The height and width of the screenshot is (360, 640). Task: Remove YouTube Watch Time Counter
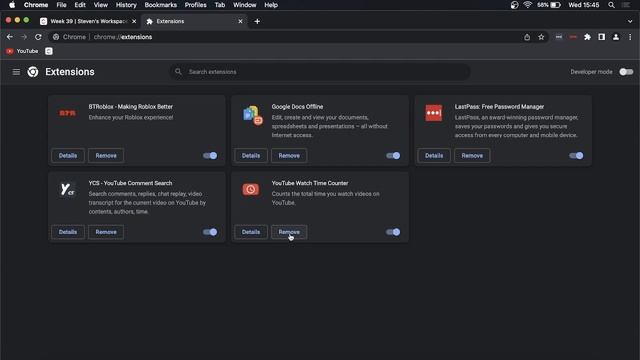coord(289,232)
